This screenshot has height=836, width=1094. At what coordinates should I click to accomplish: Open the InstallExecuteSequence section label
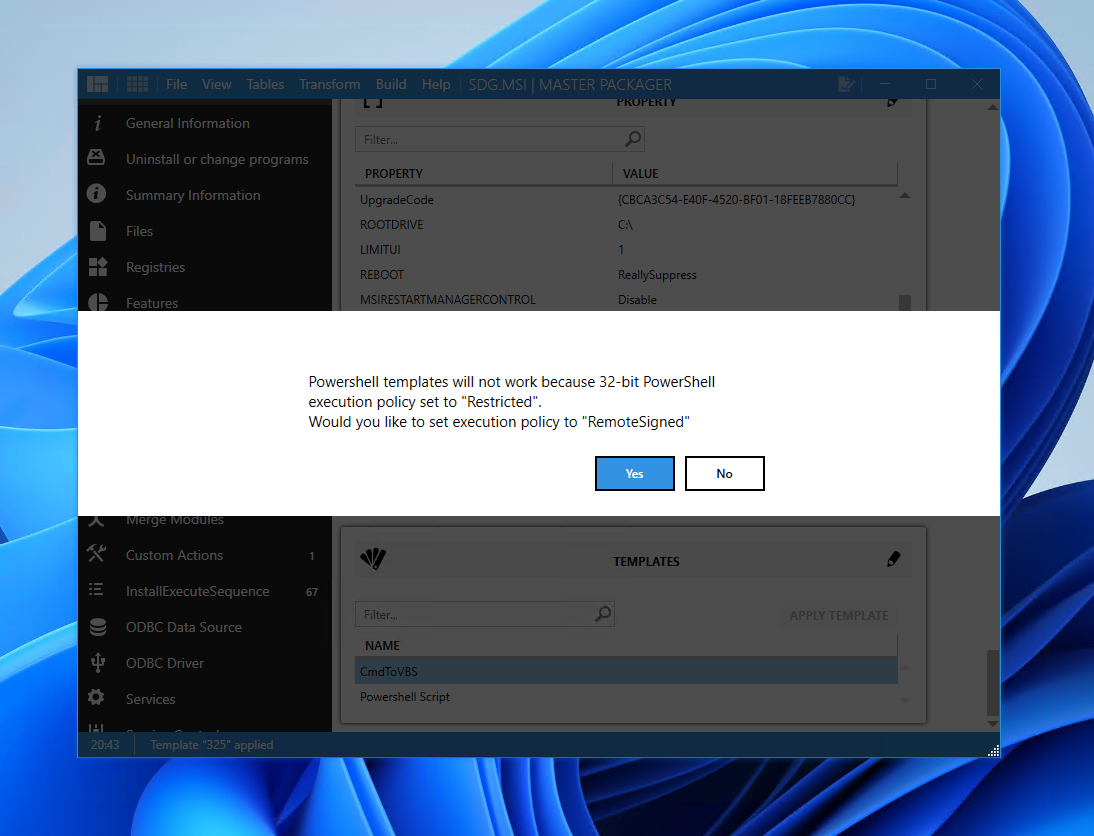(x=197, y=591)
